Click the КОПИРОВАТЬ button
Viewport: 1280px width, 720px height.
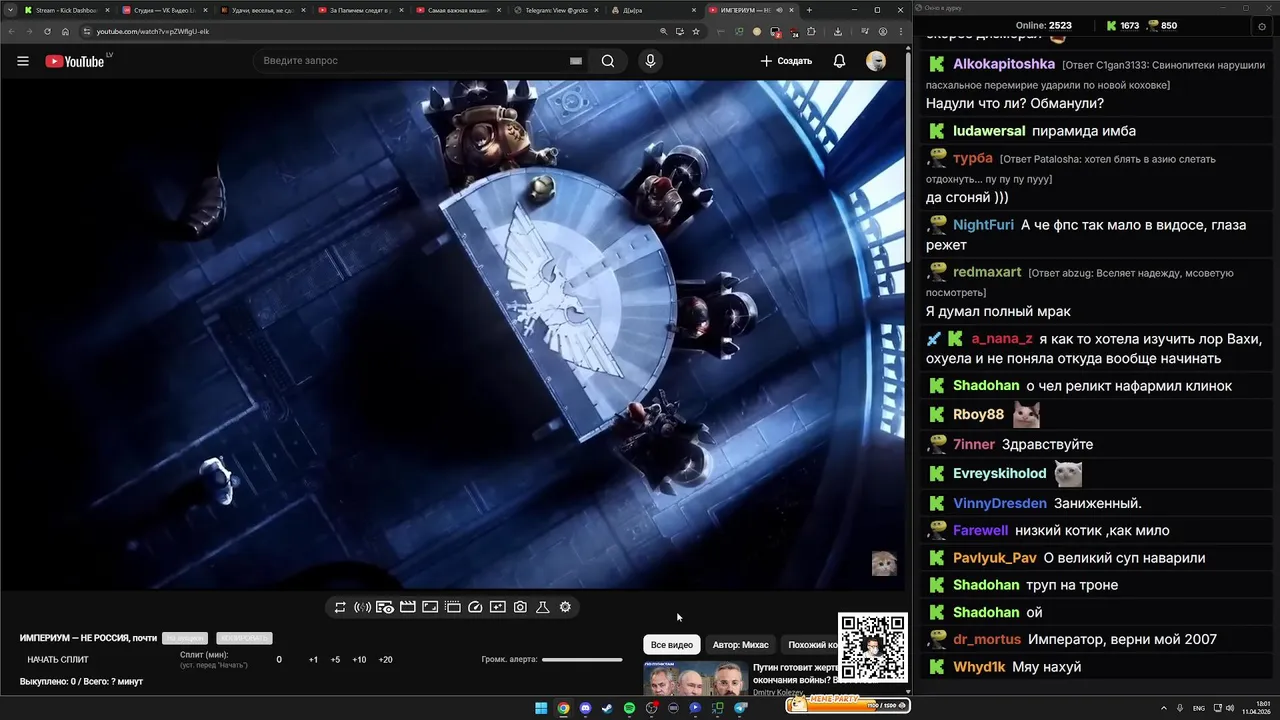click(244, 638)
